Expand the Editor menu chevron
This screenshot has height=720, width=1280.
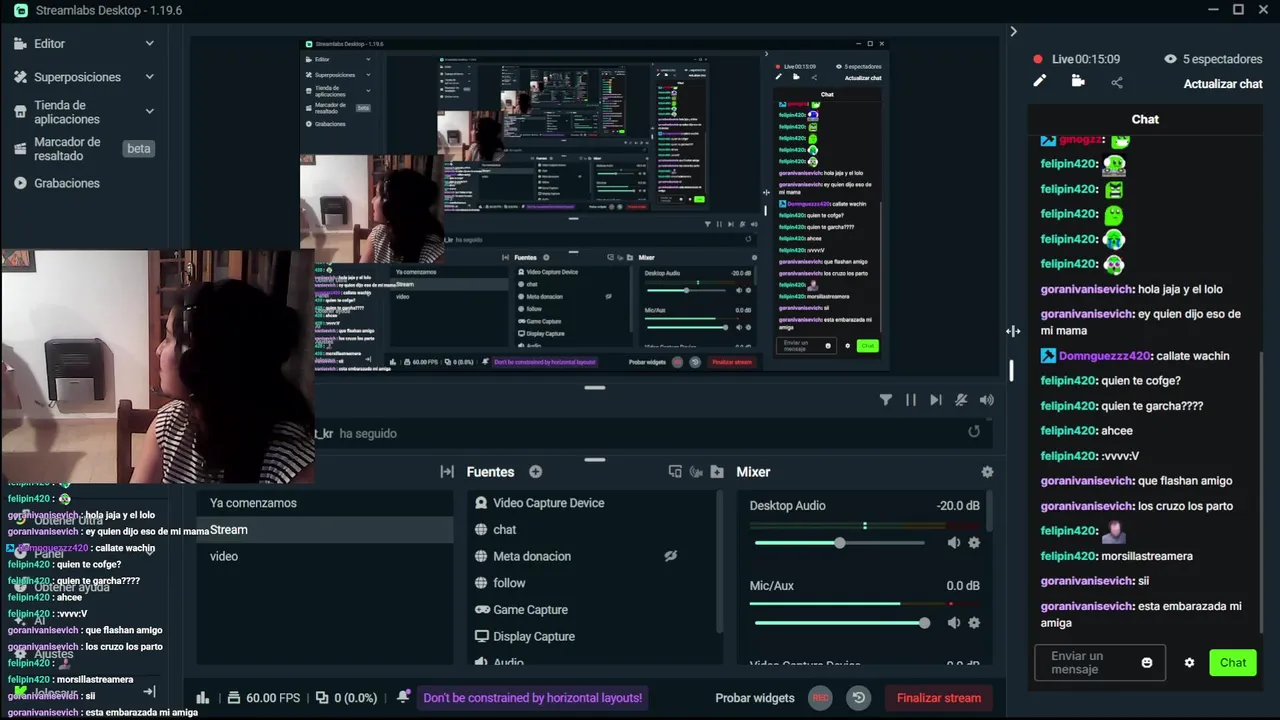pyautogui.click(x=149, y=44)
